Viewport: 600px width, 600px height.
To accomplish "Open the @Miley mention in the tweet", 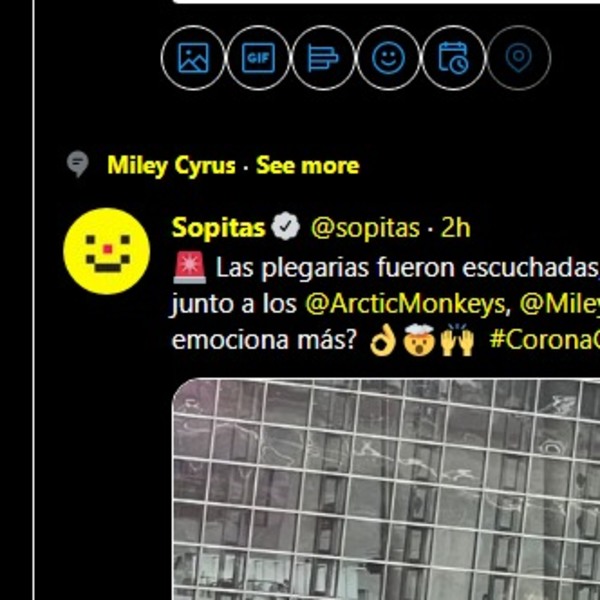I will coord(559,304).
